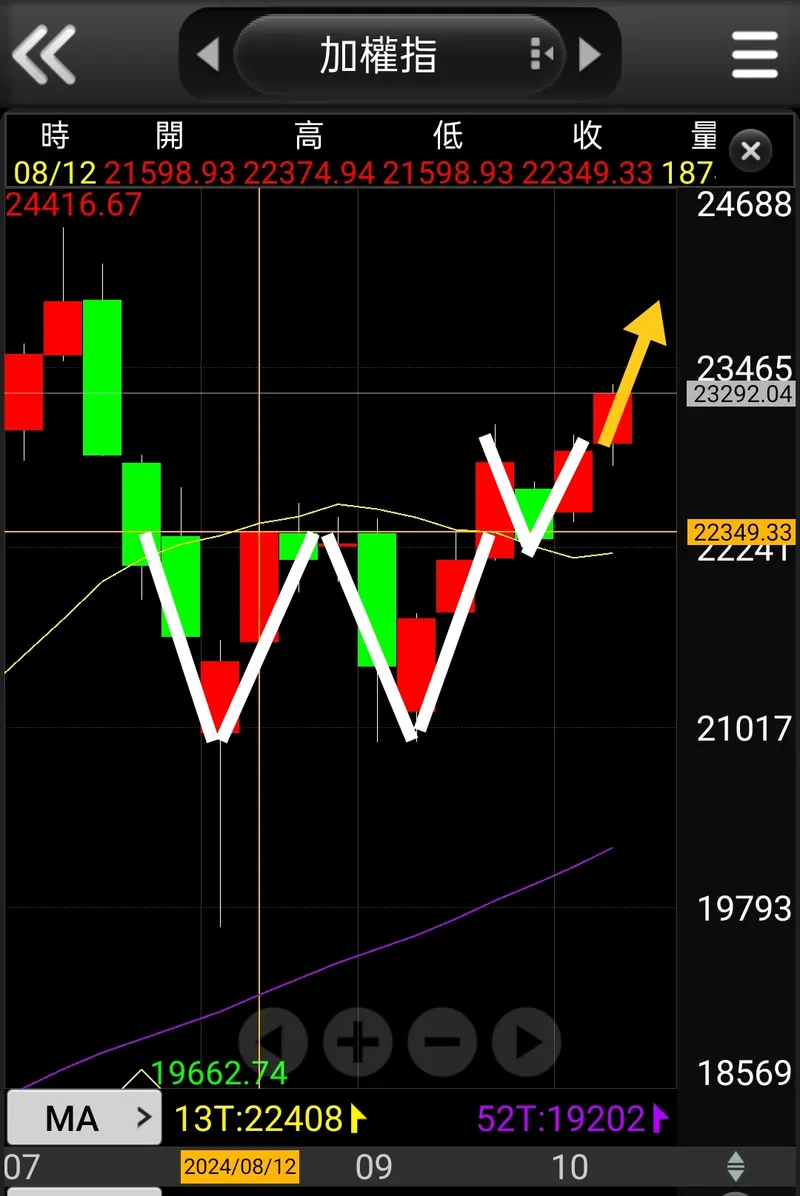This screenshot has height=1196, width=800.
Task: Move crosshair right with overlay arrow
Action: (x=527, y=1041)
